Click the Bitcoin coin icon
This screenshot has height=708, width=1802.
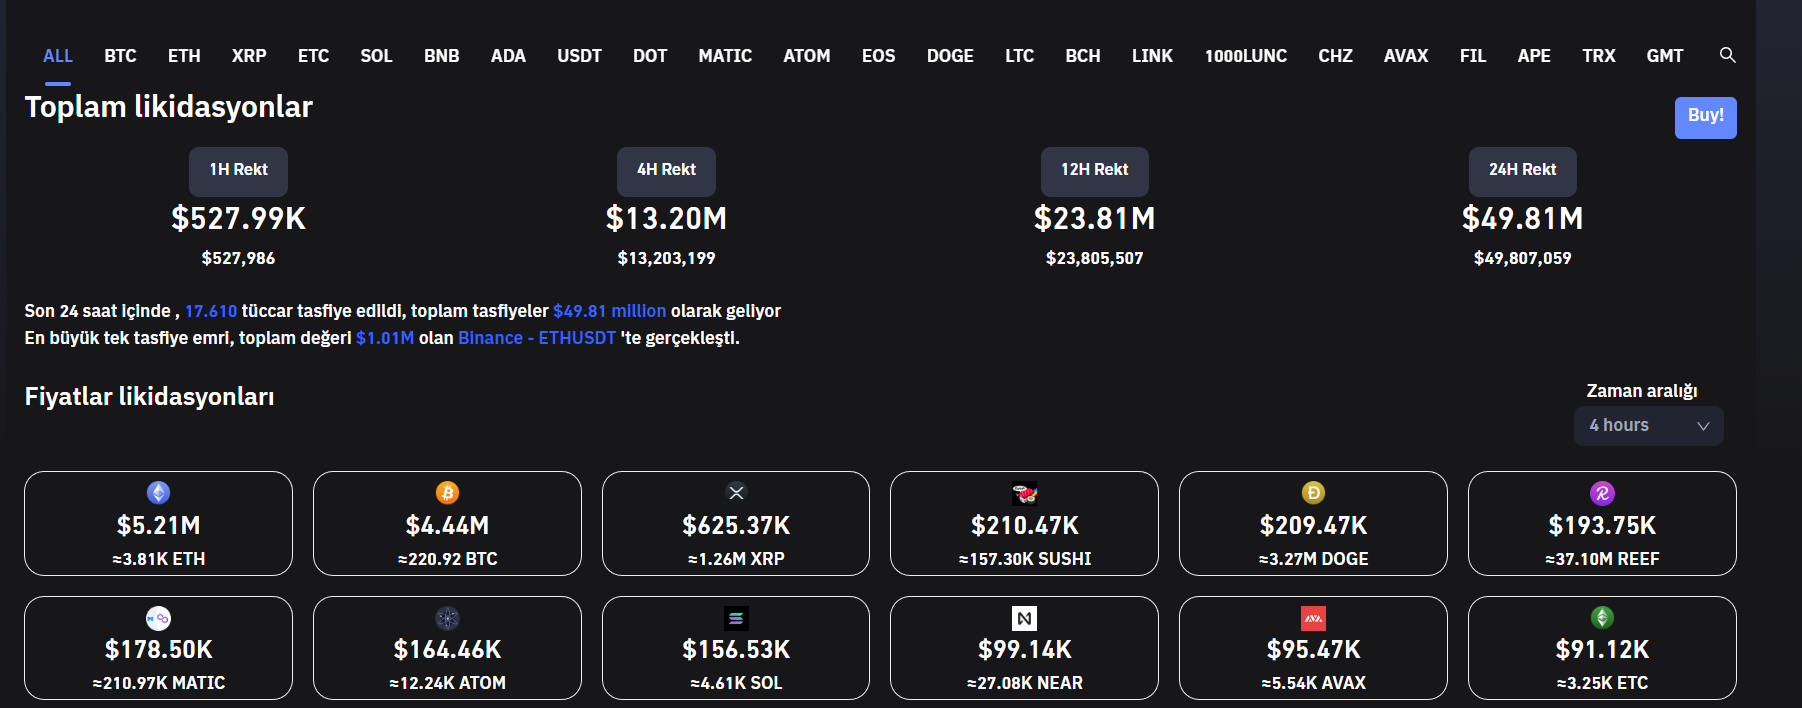447,493
